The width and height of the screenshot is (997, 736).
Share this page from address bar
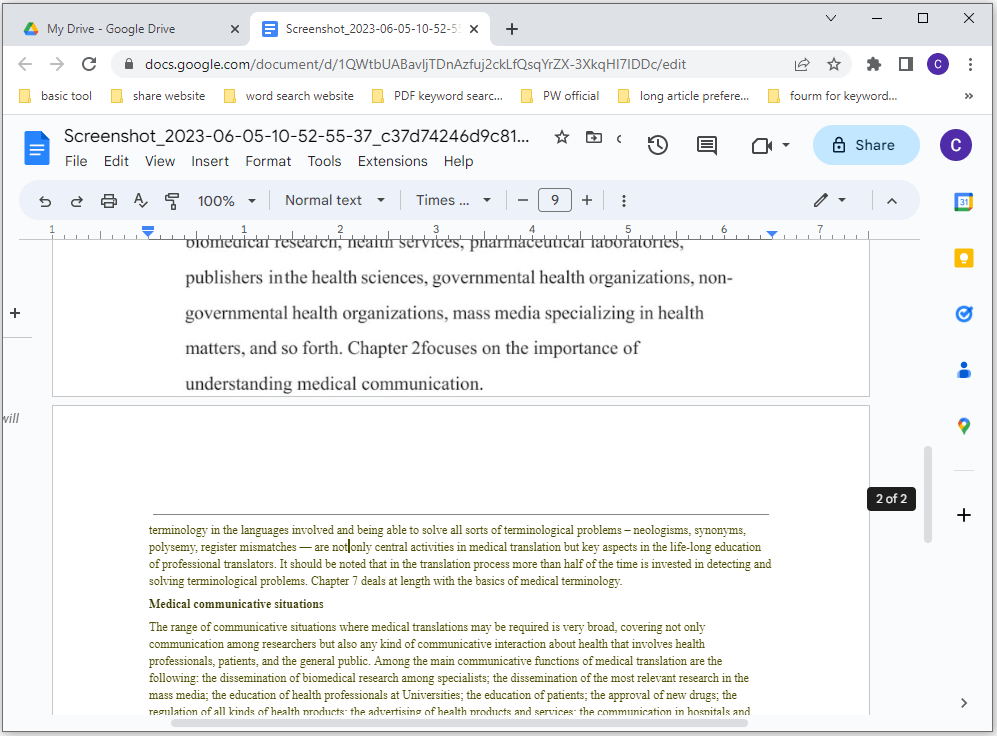pos(802,64)
